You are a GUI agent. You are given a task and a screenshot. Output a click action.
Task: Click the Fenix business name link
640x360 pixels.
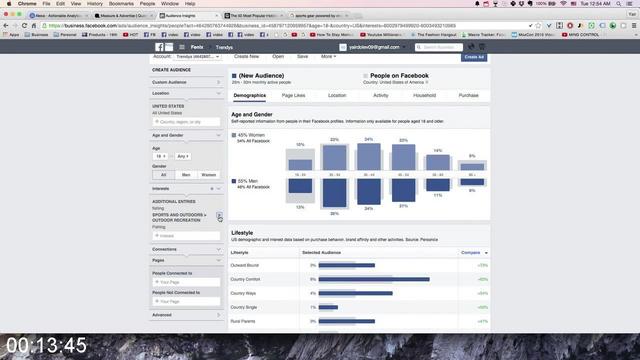pyautogui.click(x=197, y=47)
